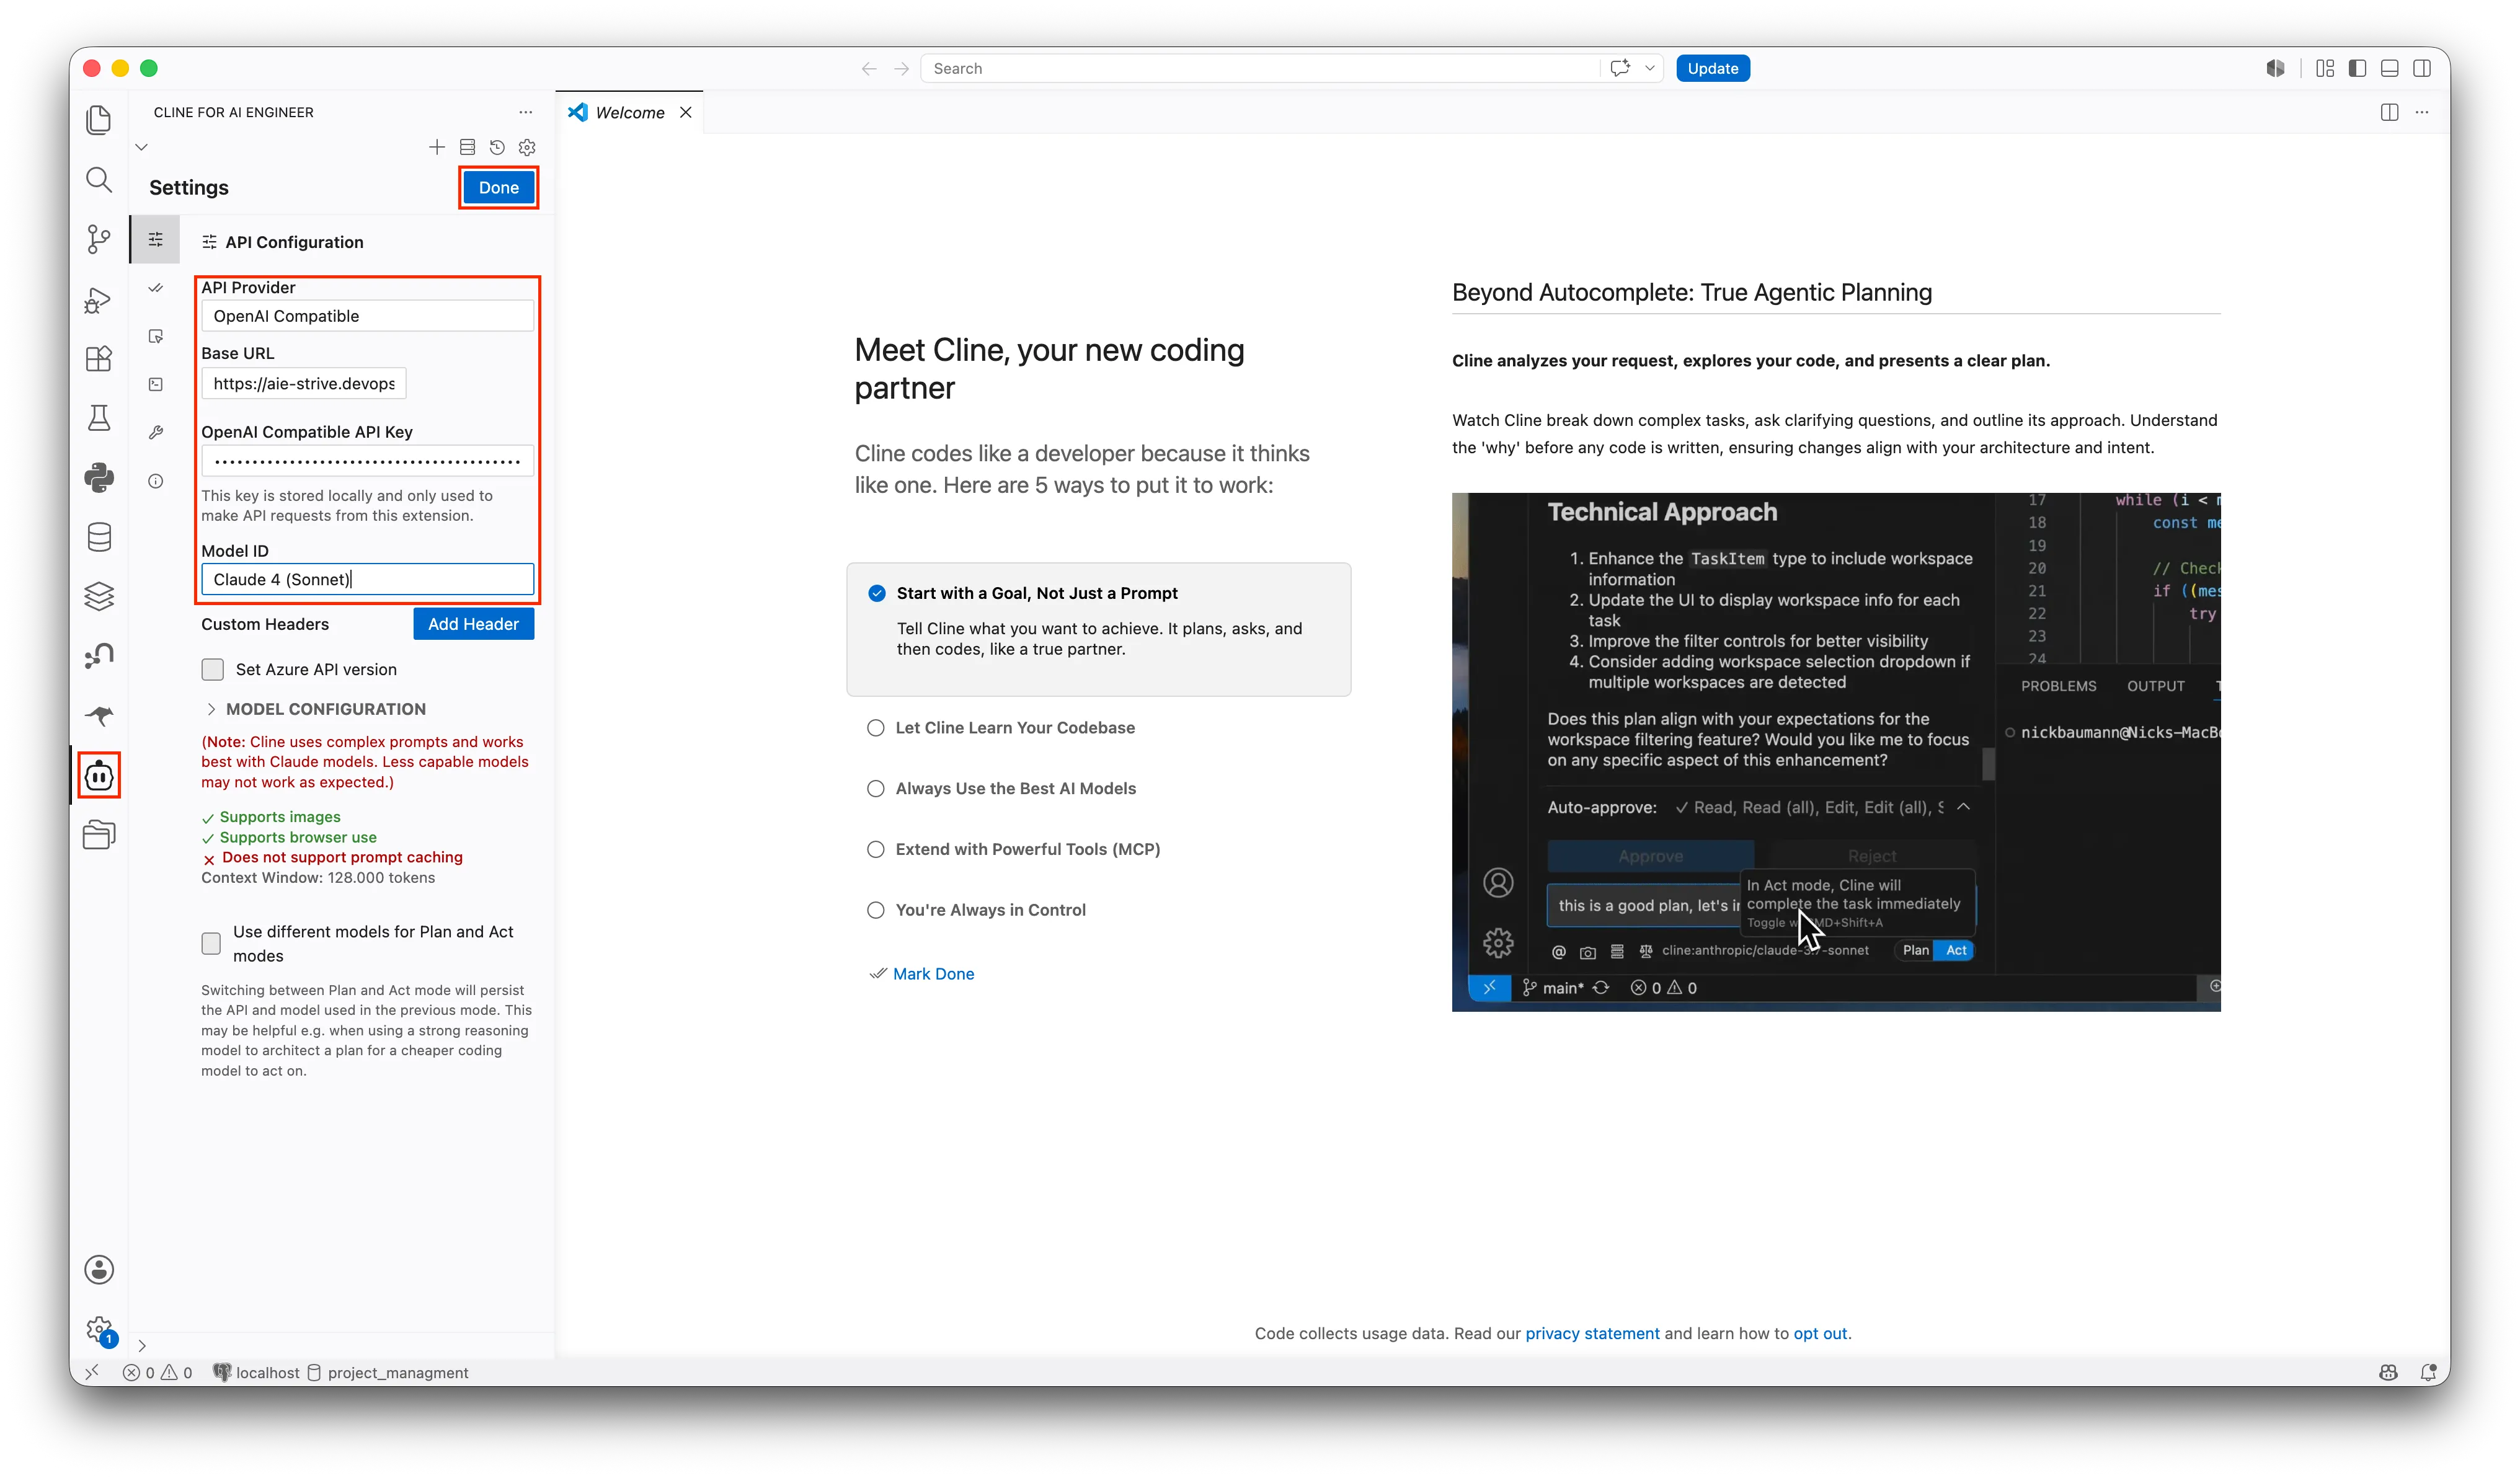Click the Customize Layout icon
Viewport: 2520px width, 1478px height.
2324,68
